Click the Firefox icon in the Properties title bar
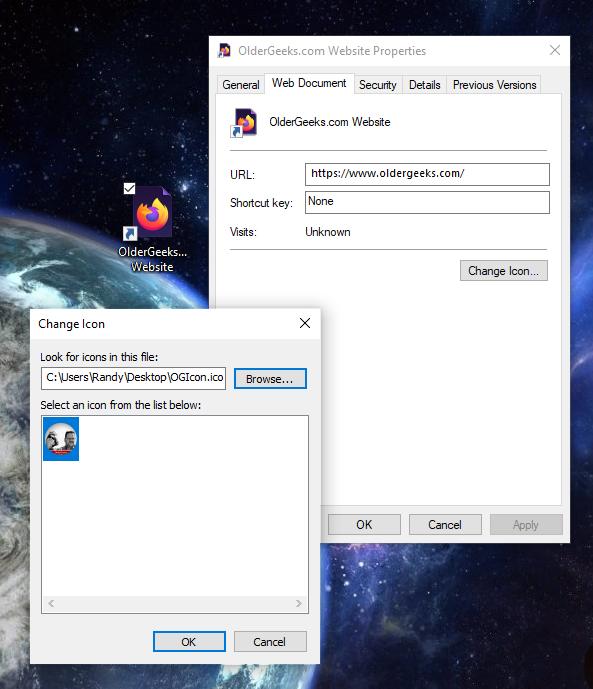 tap(224, 51)
